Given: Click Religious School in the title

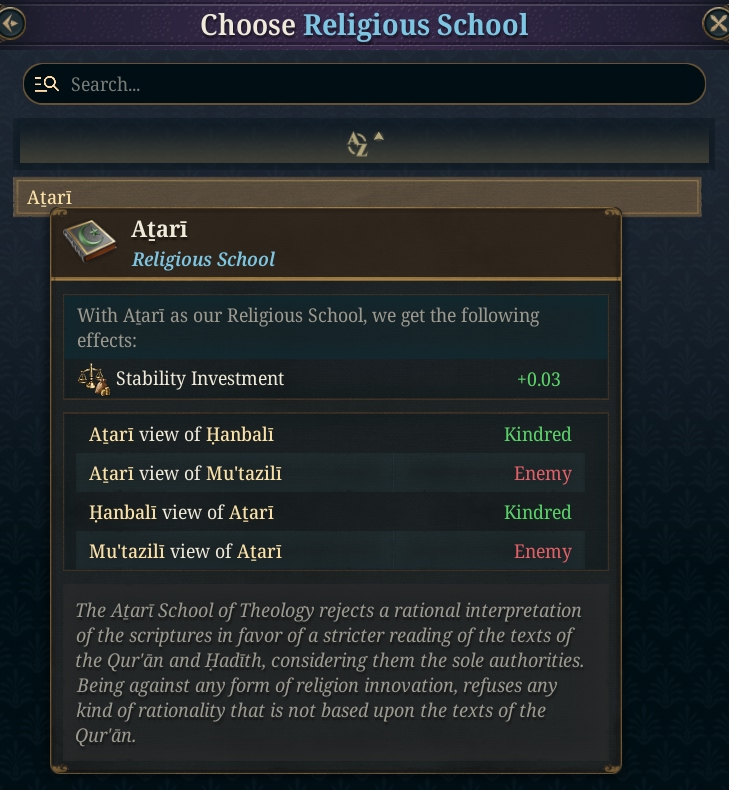Looking at the screenshot, I should click(416, 25).
